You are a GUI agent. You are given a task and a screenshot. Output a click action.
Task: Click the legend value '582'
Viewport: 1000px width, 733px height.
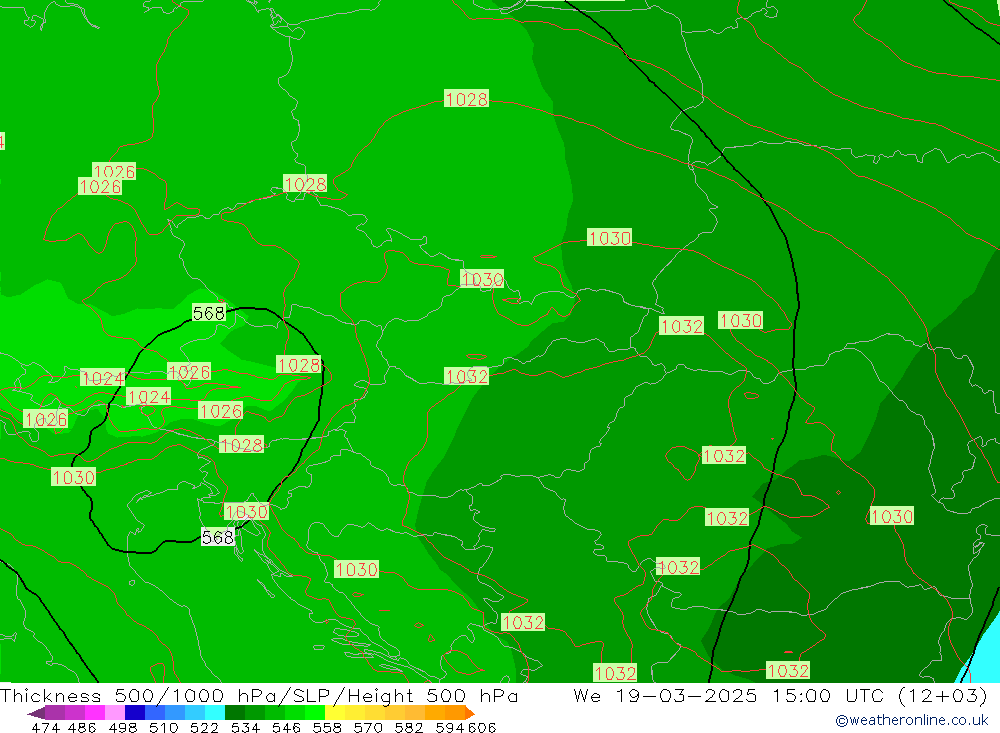(x=408, y=727)
